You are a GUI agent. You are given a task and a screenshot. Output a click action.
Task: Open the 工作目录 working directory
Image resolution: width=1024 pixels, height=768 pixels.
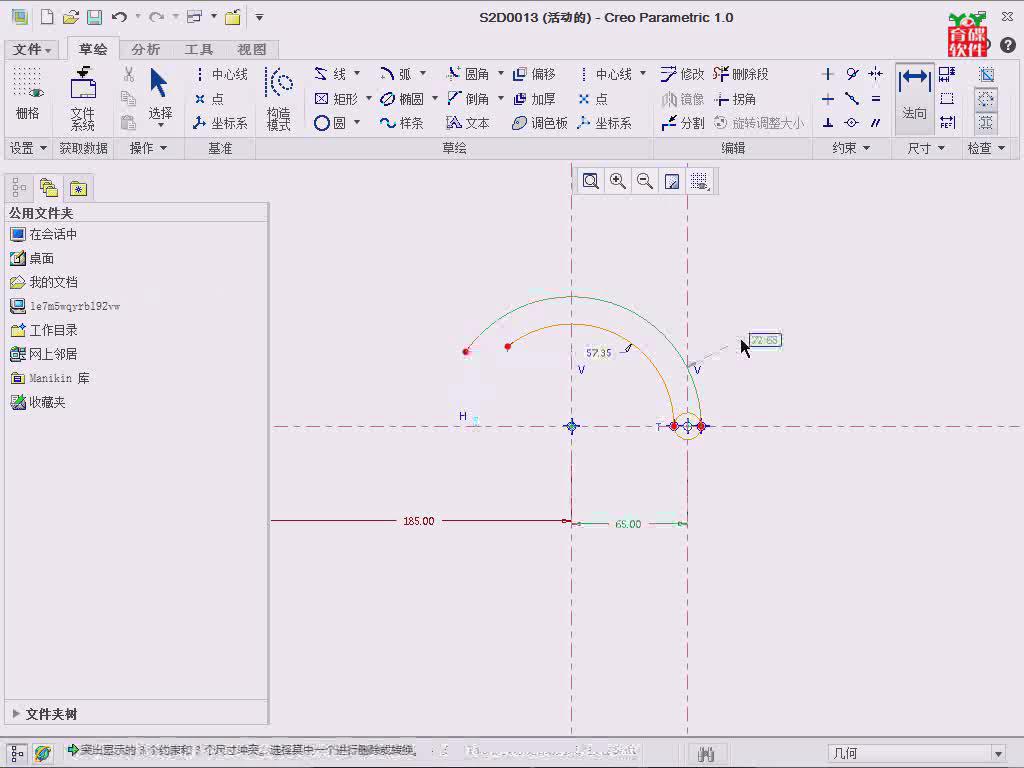44,330
